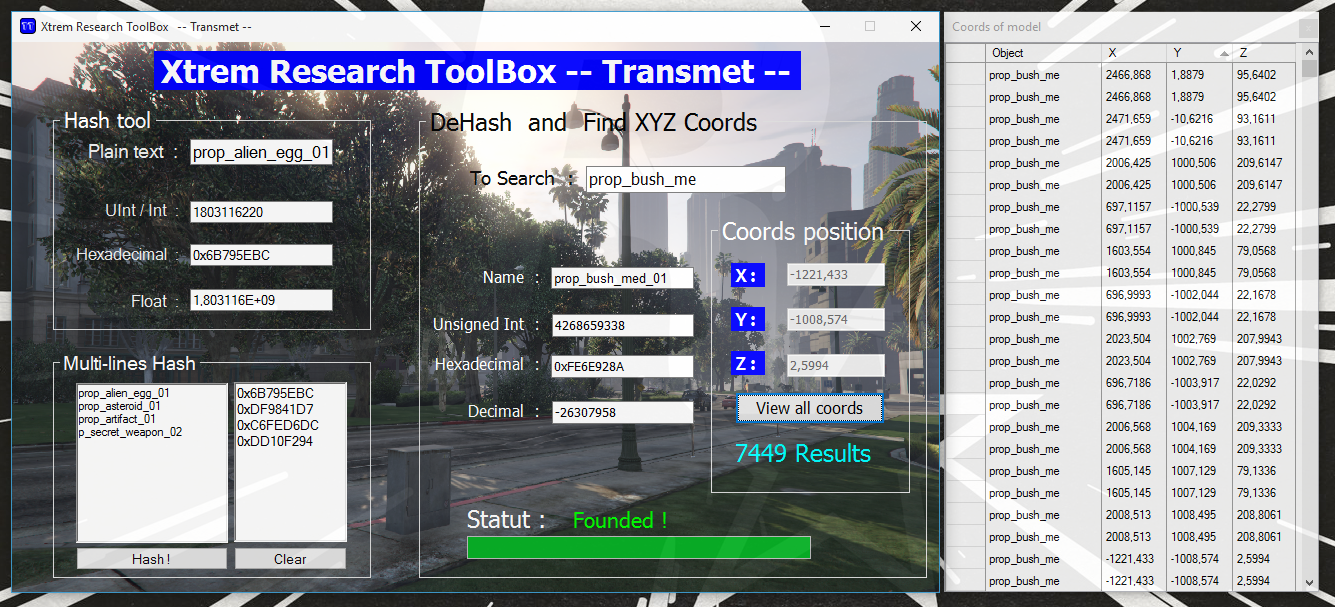Click the Xtrem Research ToolBox title bar icon
Viewport: 1335px width, 607px height.
pos(28,26)
